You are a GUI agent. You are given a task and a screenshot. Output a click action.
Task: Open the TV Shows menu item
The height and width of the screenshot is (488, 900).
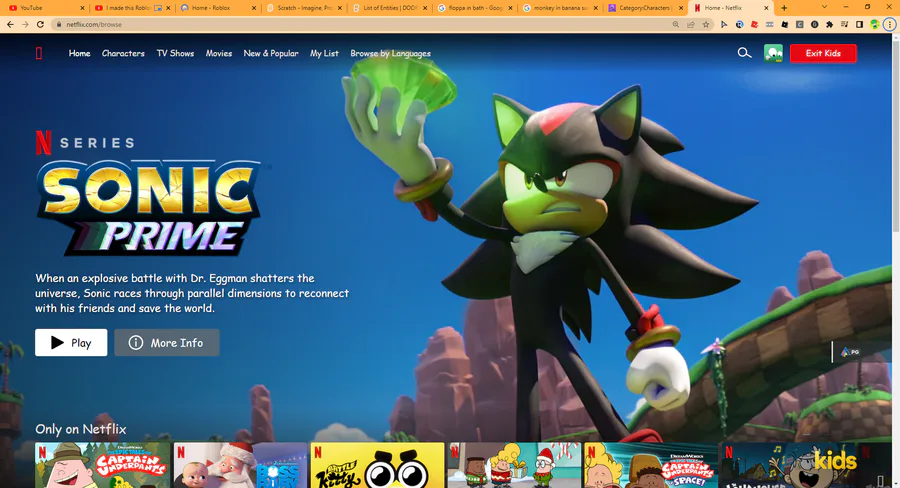click(176, 53)
